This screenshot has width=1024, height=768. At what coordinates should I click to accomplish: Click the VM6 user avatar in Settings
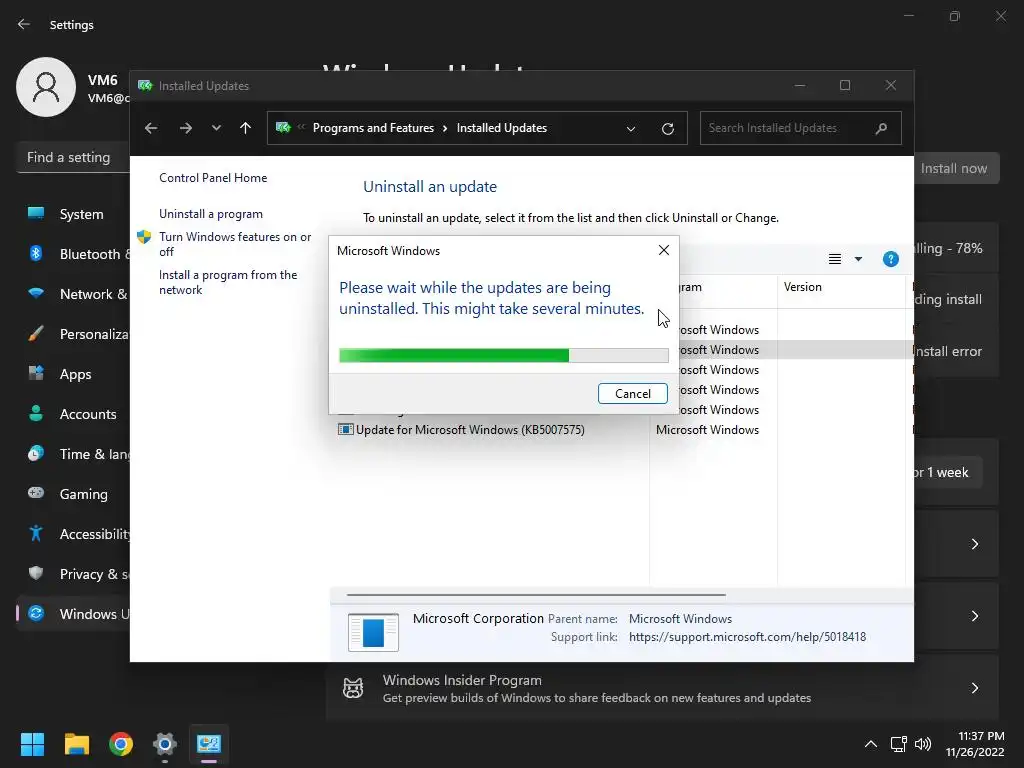pyautogui.click(x=46, y=87)
